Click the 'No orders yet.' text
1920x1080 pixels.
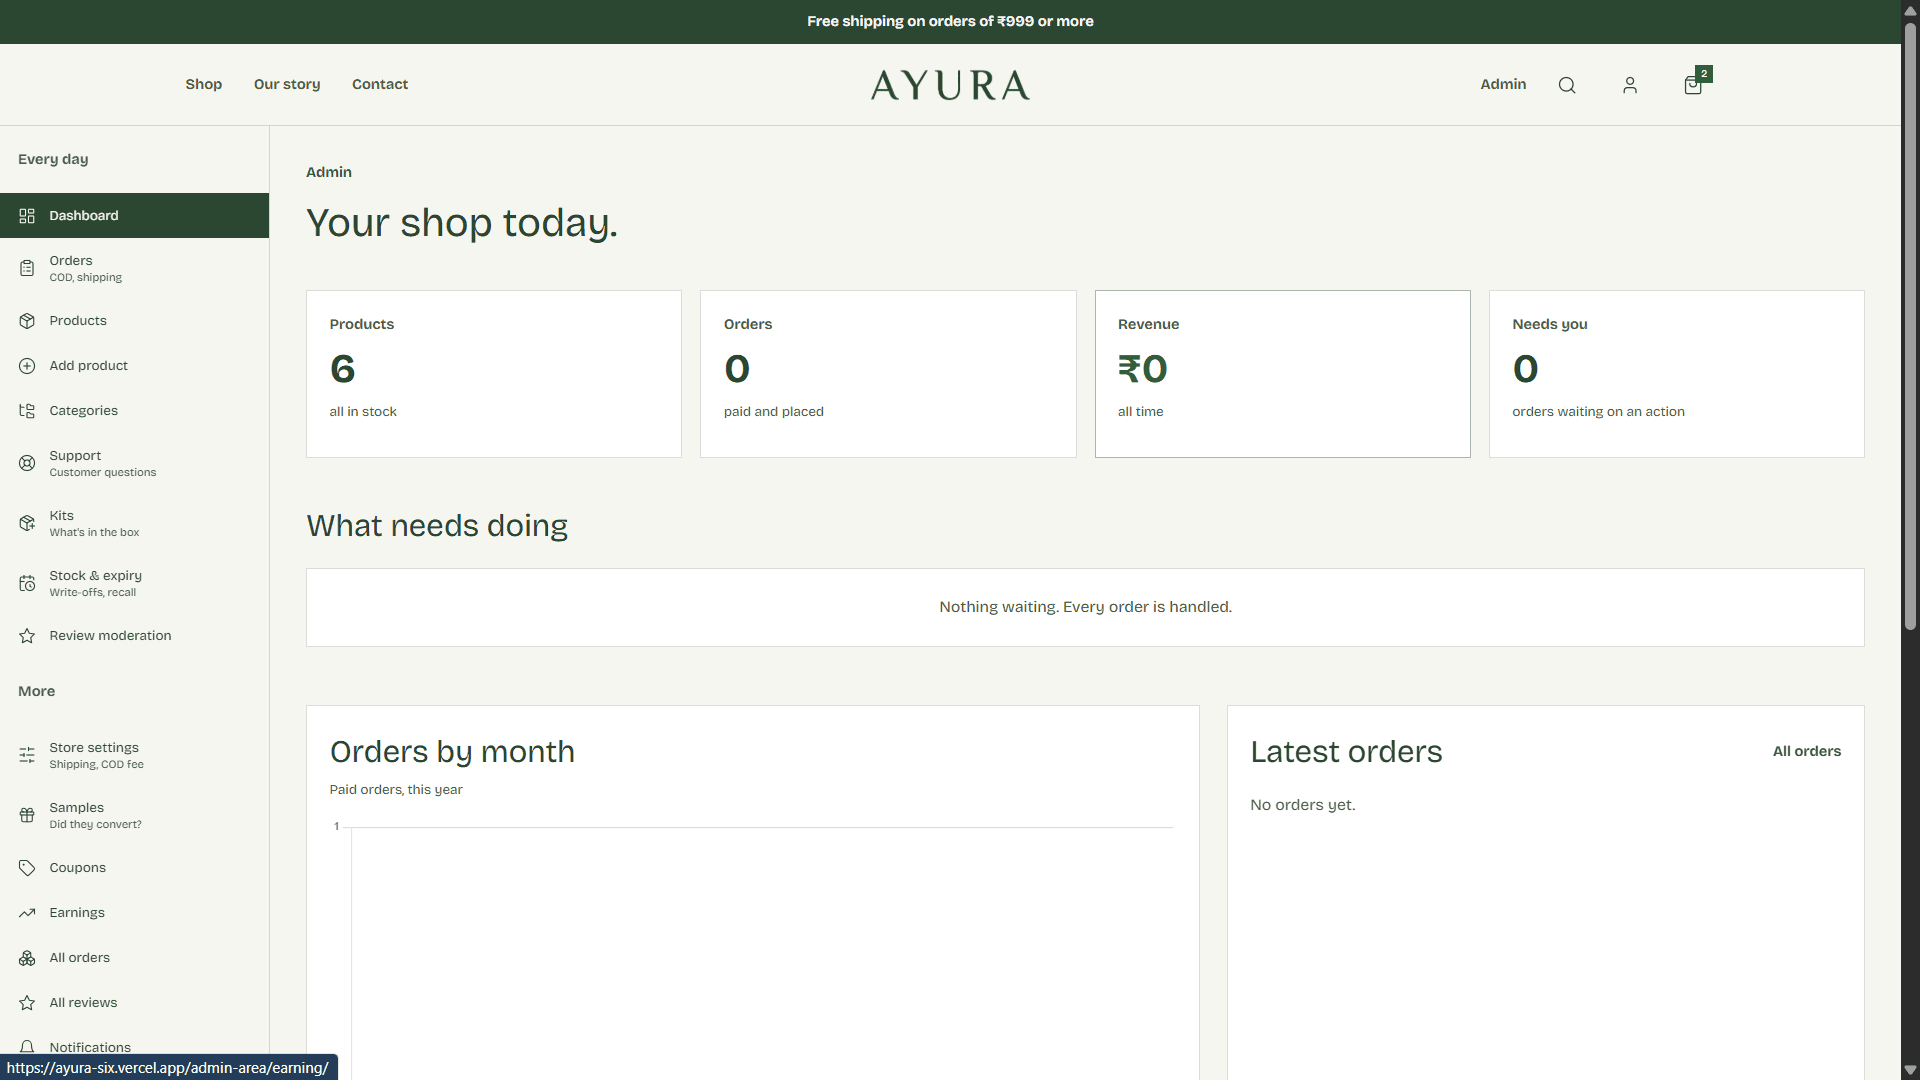point(1303,805)
